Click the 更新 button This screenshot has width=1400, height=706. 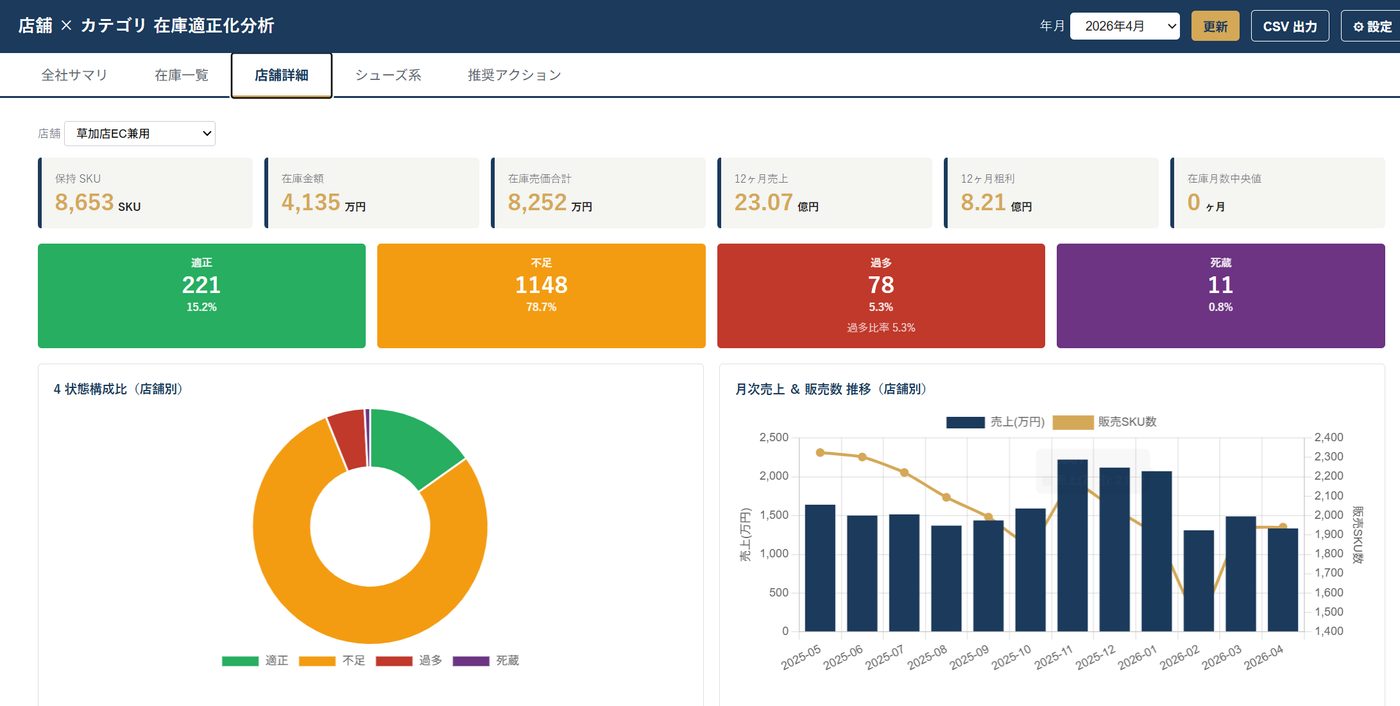pos(1215,26)
